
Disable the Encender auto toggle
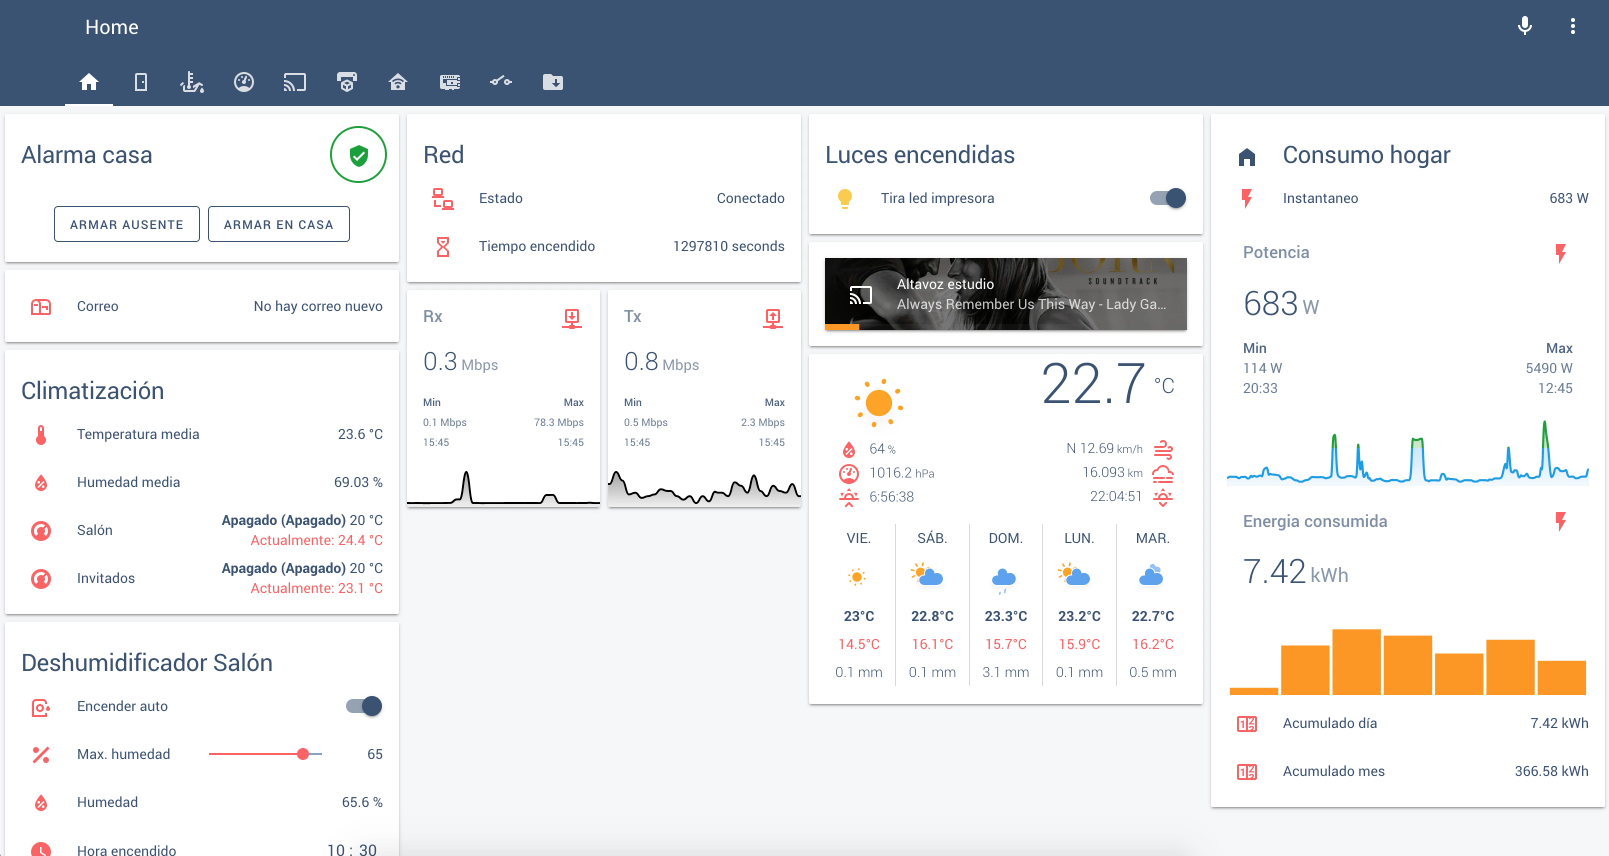click(x=364, y=706)
